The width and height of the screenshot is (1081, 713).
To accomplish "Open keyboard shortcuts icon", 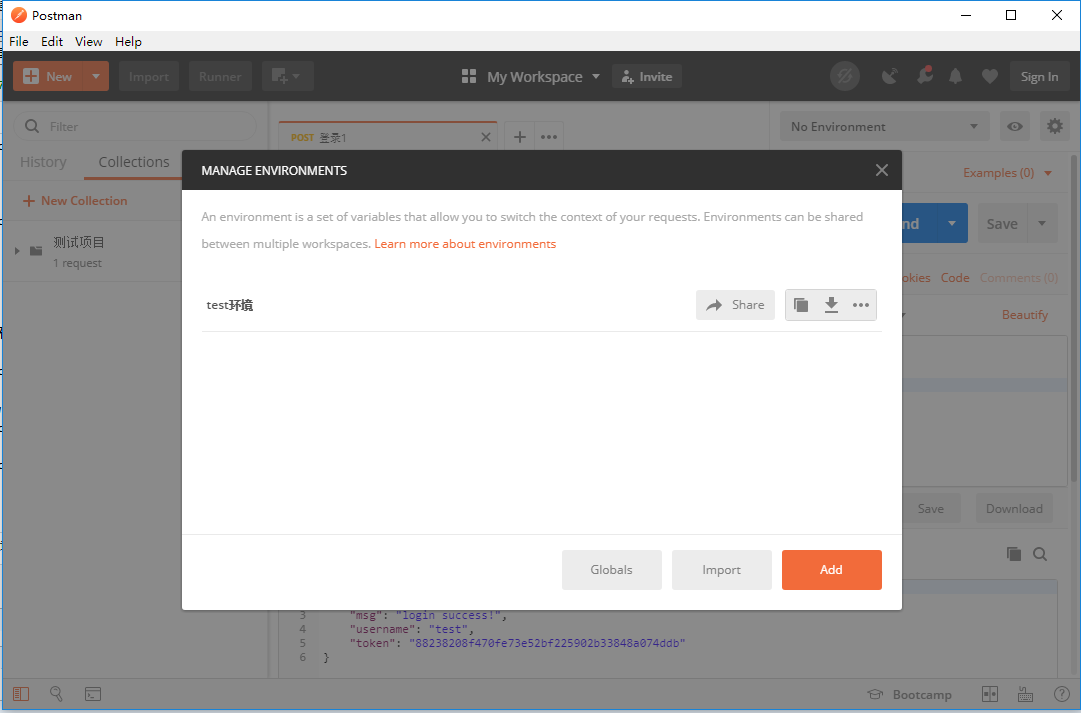I will 1025,694.
